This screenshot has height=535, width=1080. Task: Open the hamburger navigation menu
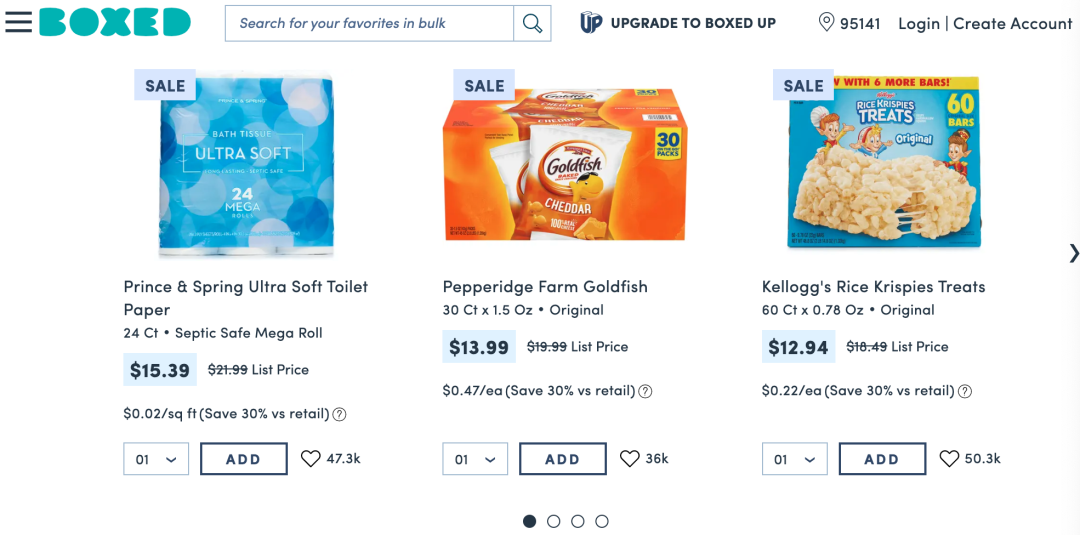(x=19, y=22)
